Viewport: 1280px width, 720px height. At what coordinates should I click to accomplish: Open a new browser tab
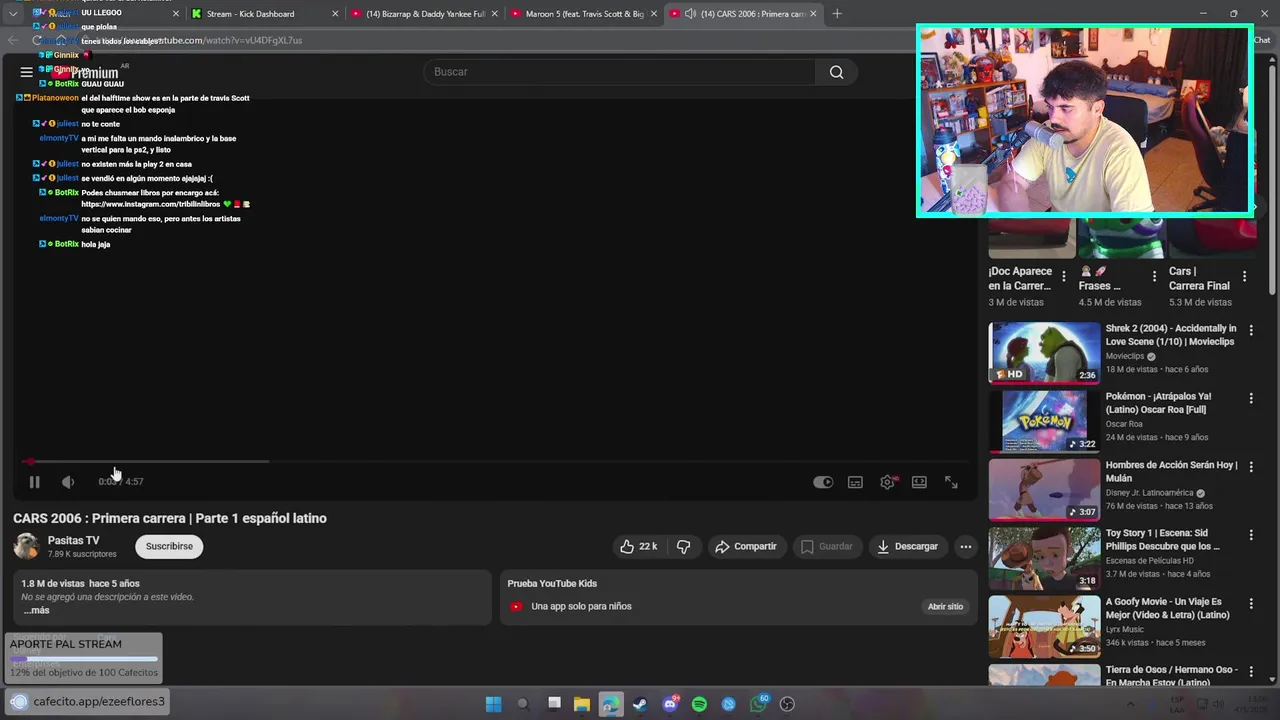[837, 14]
